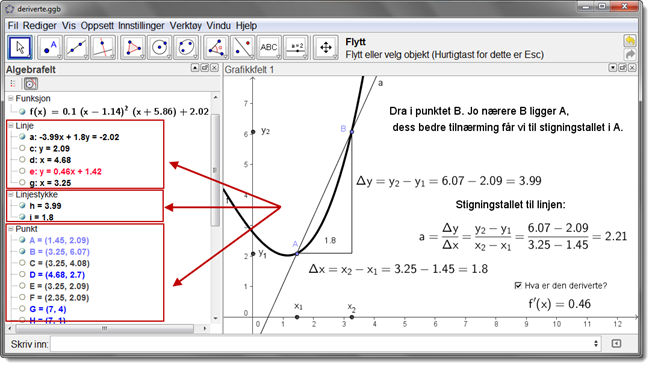Open Algebrafelt panel in separate window
This screenshot has width=652, height=367.
point(205,68)
